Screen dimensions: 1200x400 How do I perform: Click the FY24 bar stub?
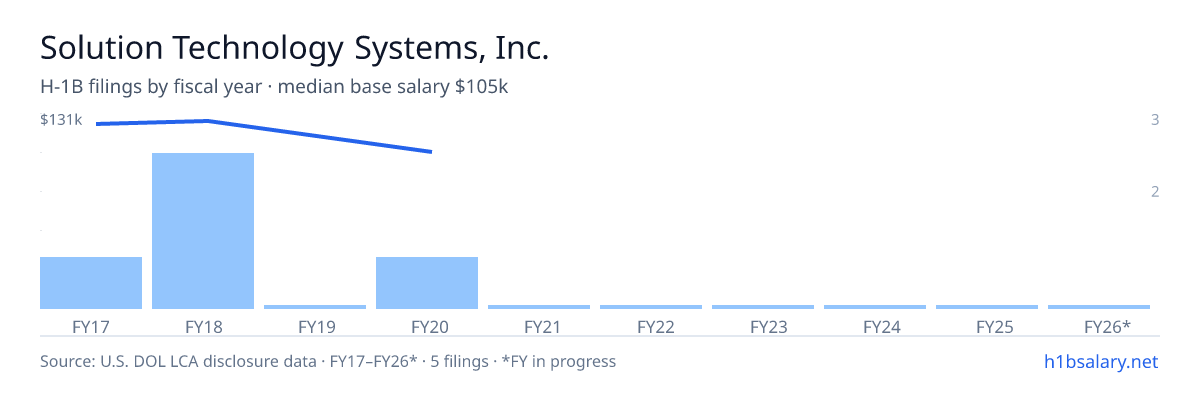click(875, 306)
